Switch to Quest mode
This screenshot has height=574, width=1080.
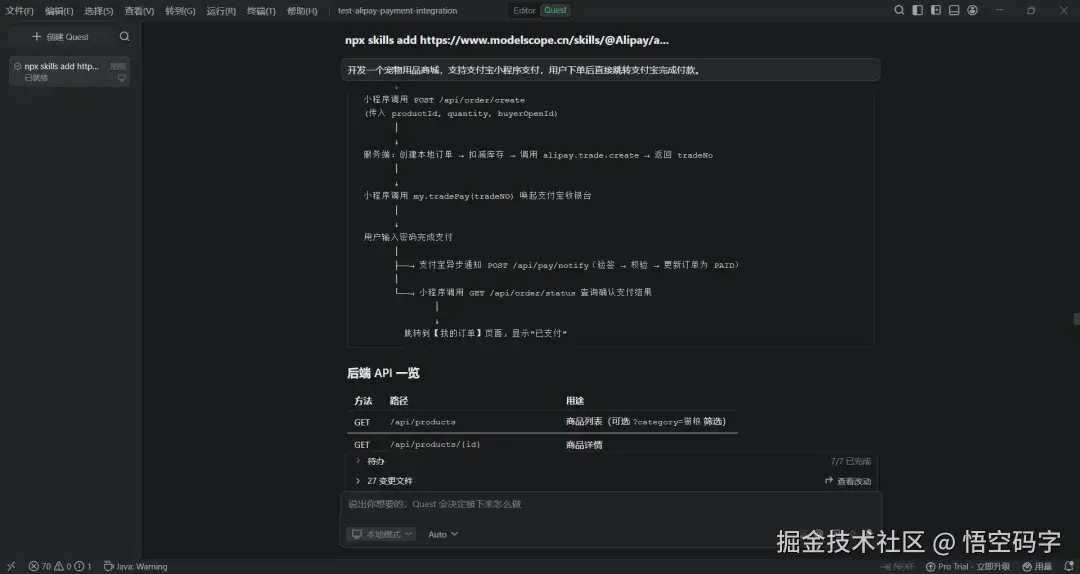point(555,10)
